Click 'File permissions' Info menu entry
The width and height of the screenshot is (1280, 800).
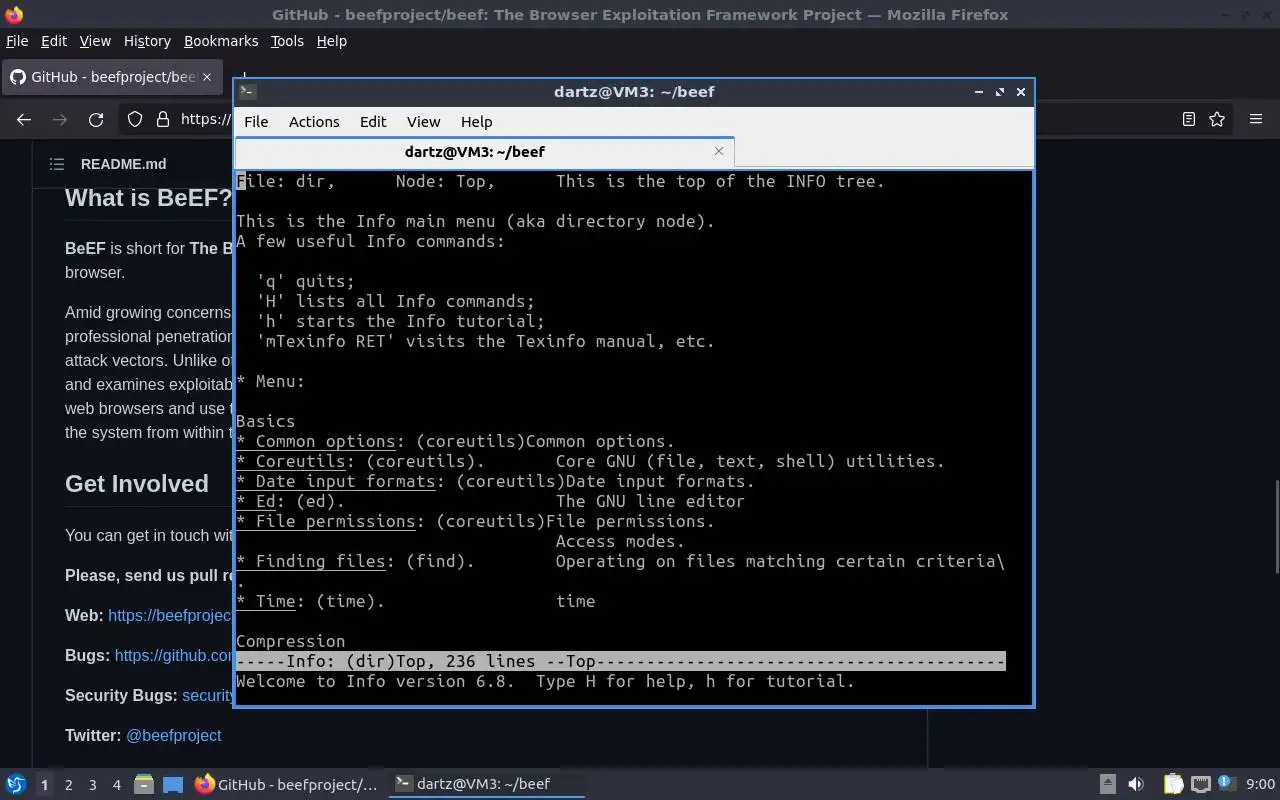click(335, 521)
